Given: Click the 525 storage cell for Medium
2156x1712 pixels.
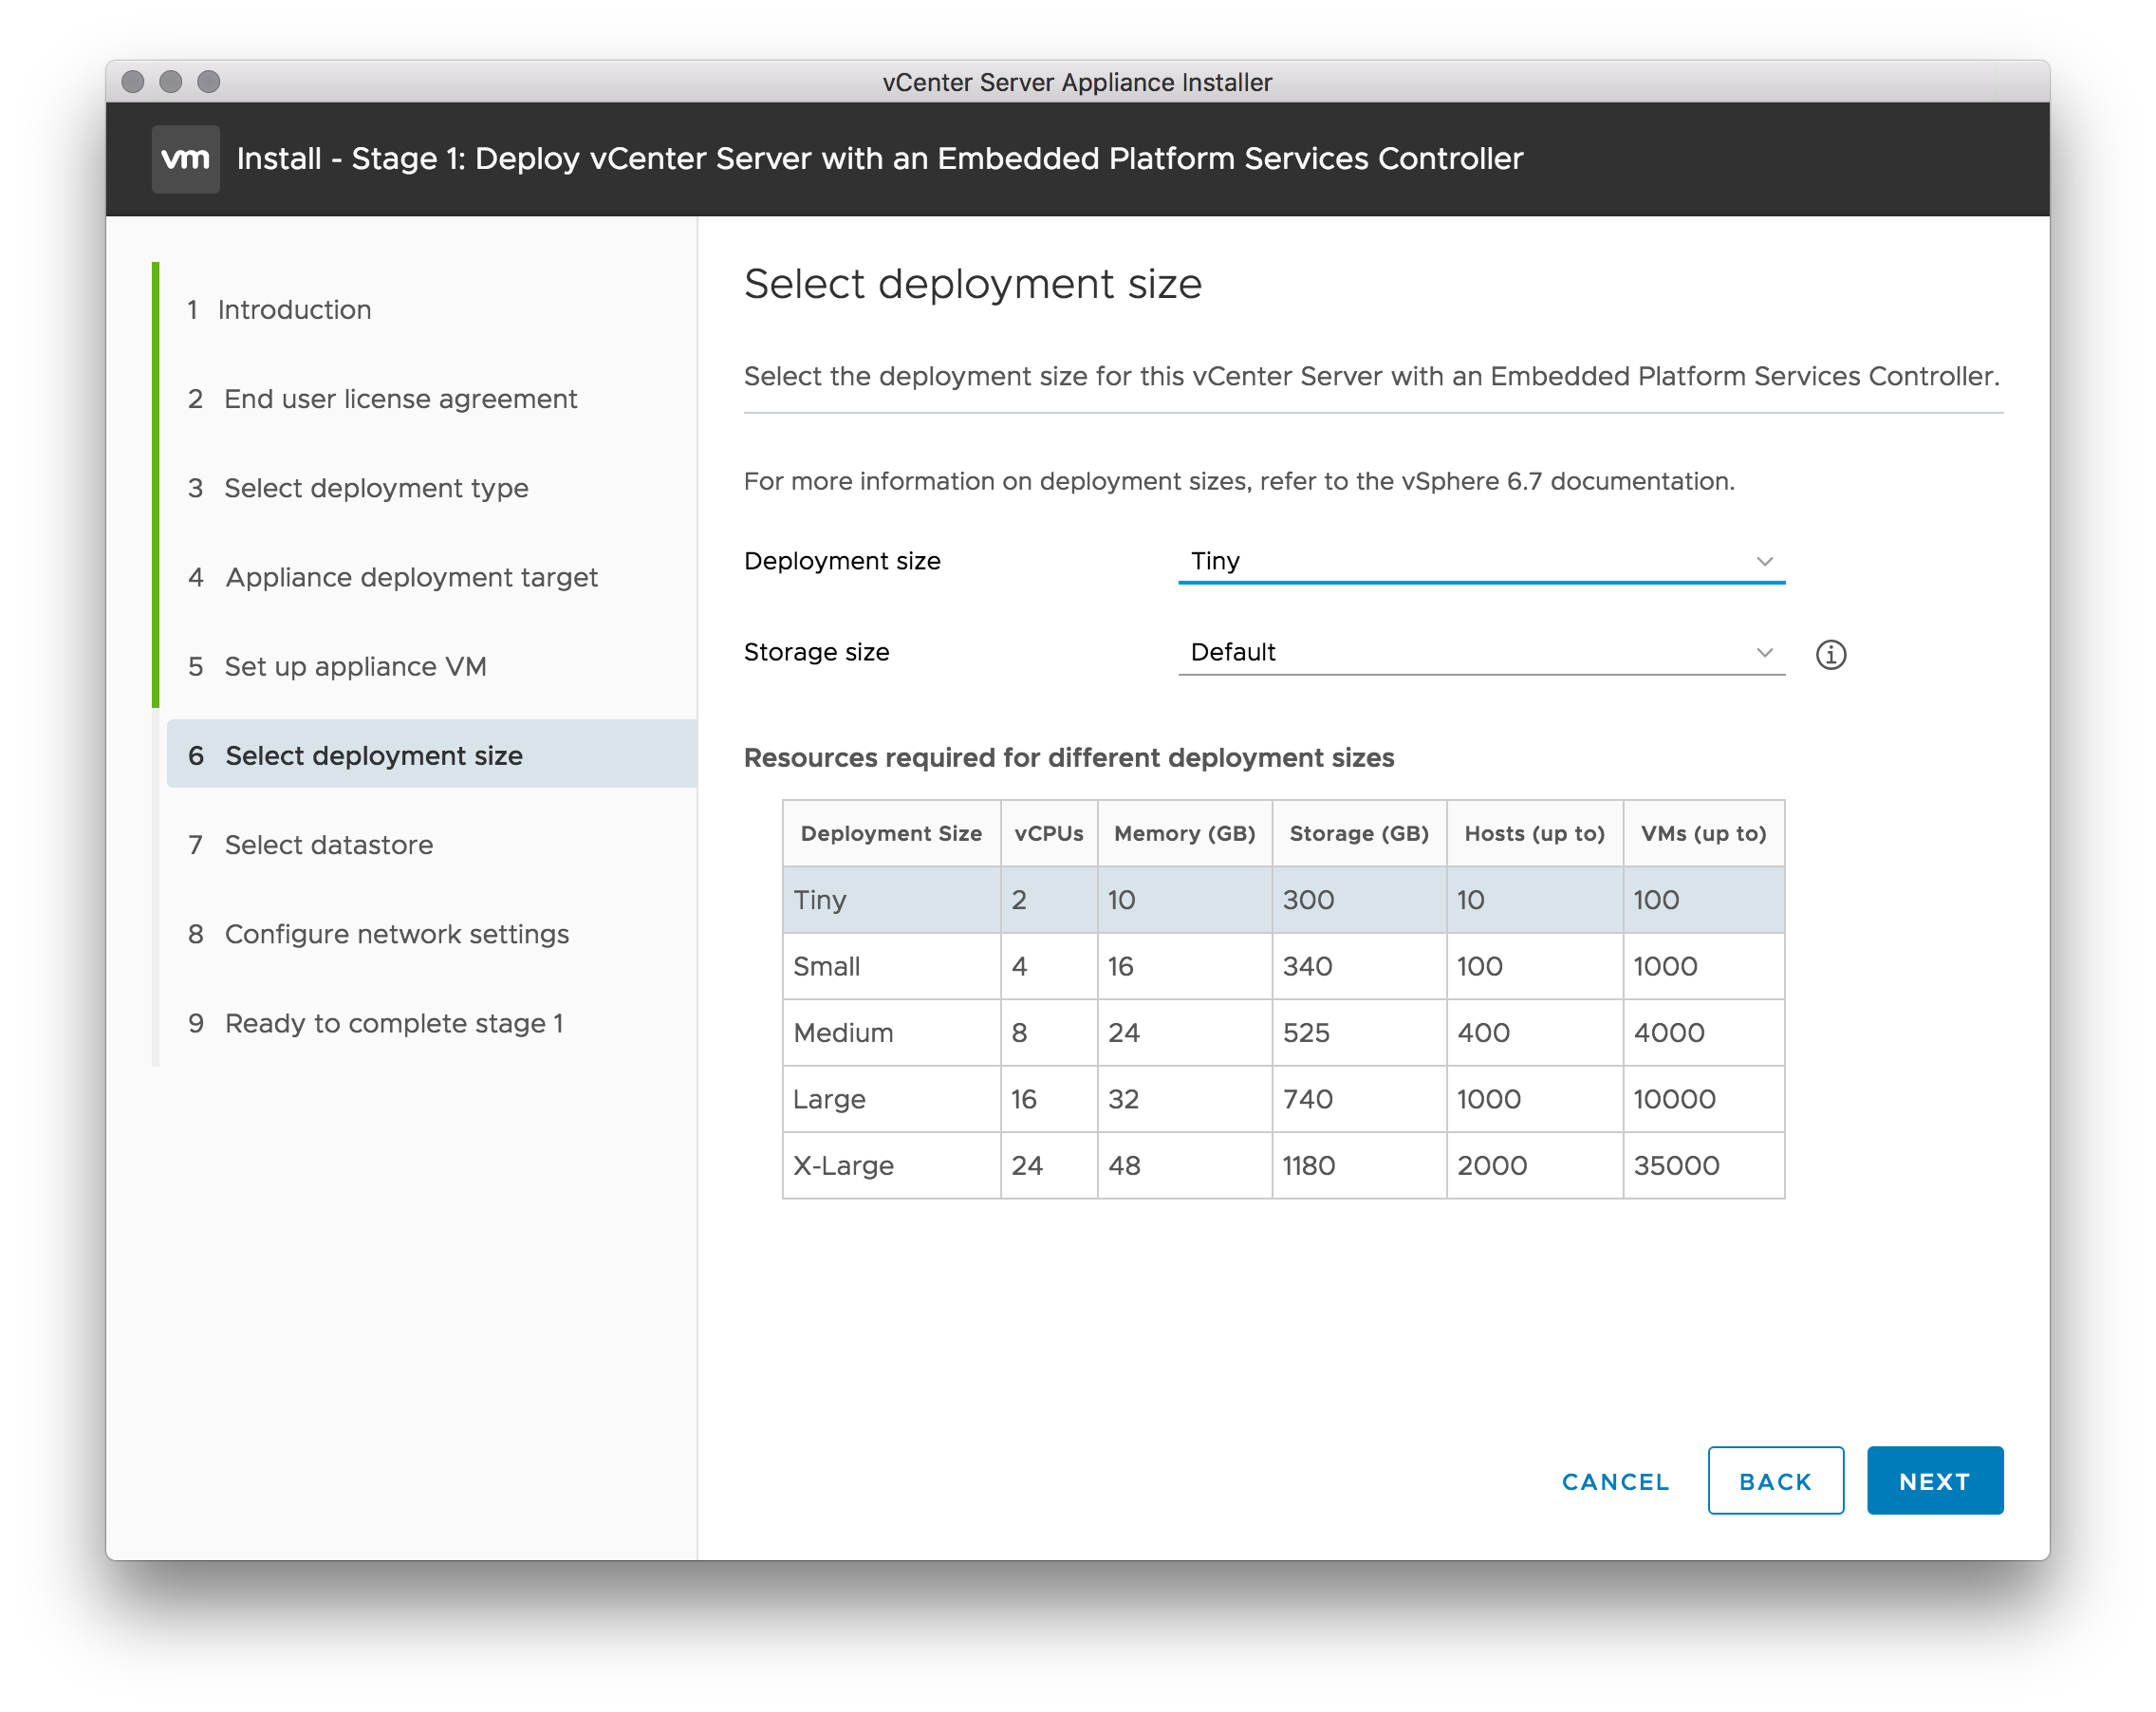Looking at the screenshot, I should click(x=1359, y=1032).
